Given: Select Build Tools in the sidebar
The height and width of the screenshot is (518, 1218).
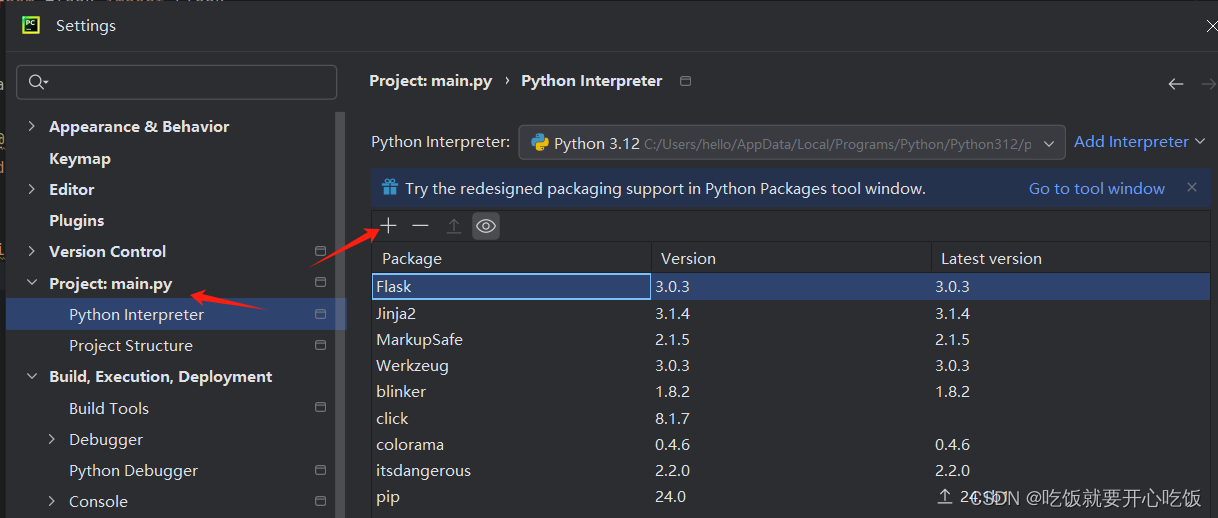Looking at the screenshot, I should 109,408.
